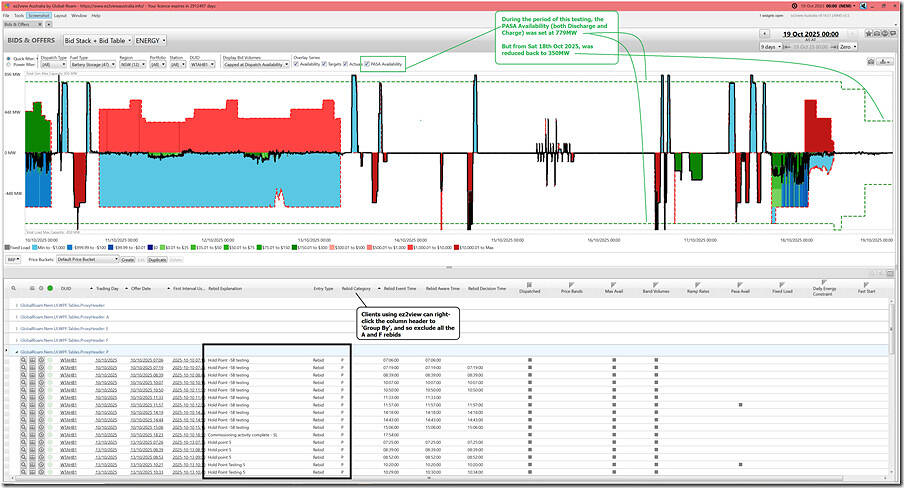904x488 pixels.
Task: Click 'Commissioning activity complete' rebid explanation
Action: pos(242,435)
